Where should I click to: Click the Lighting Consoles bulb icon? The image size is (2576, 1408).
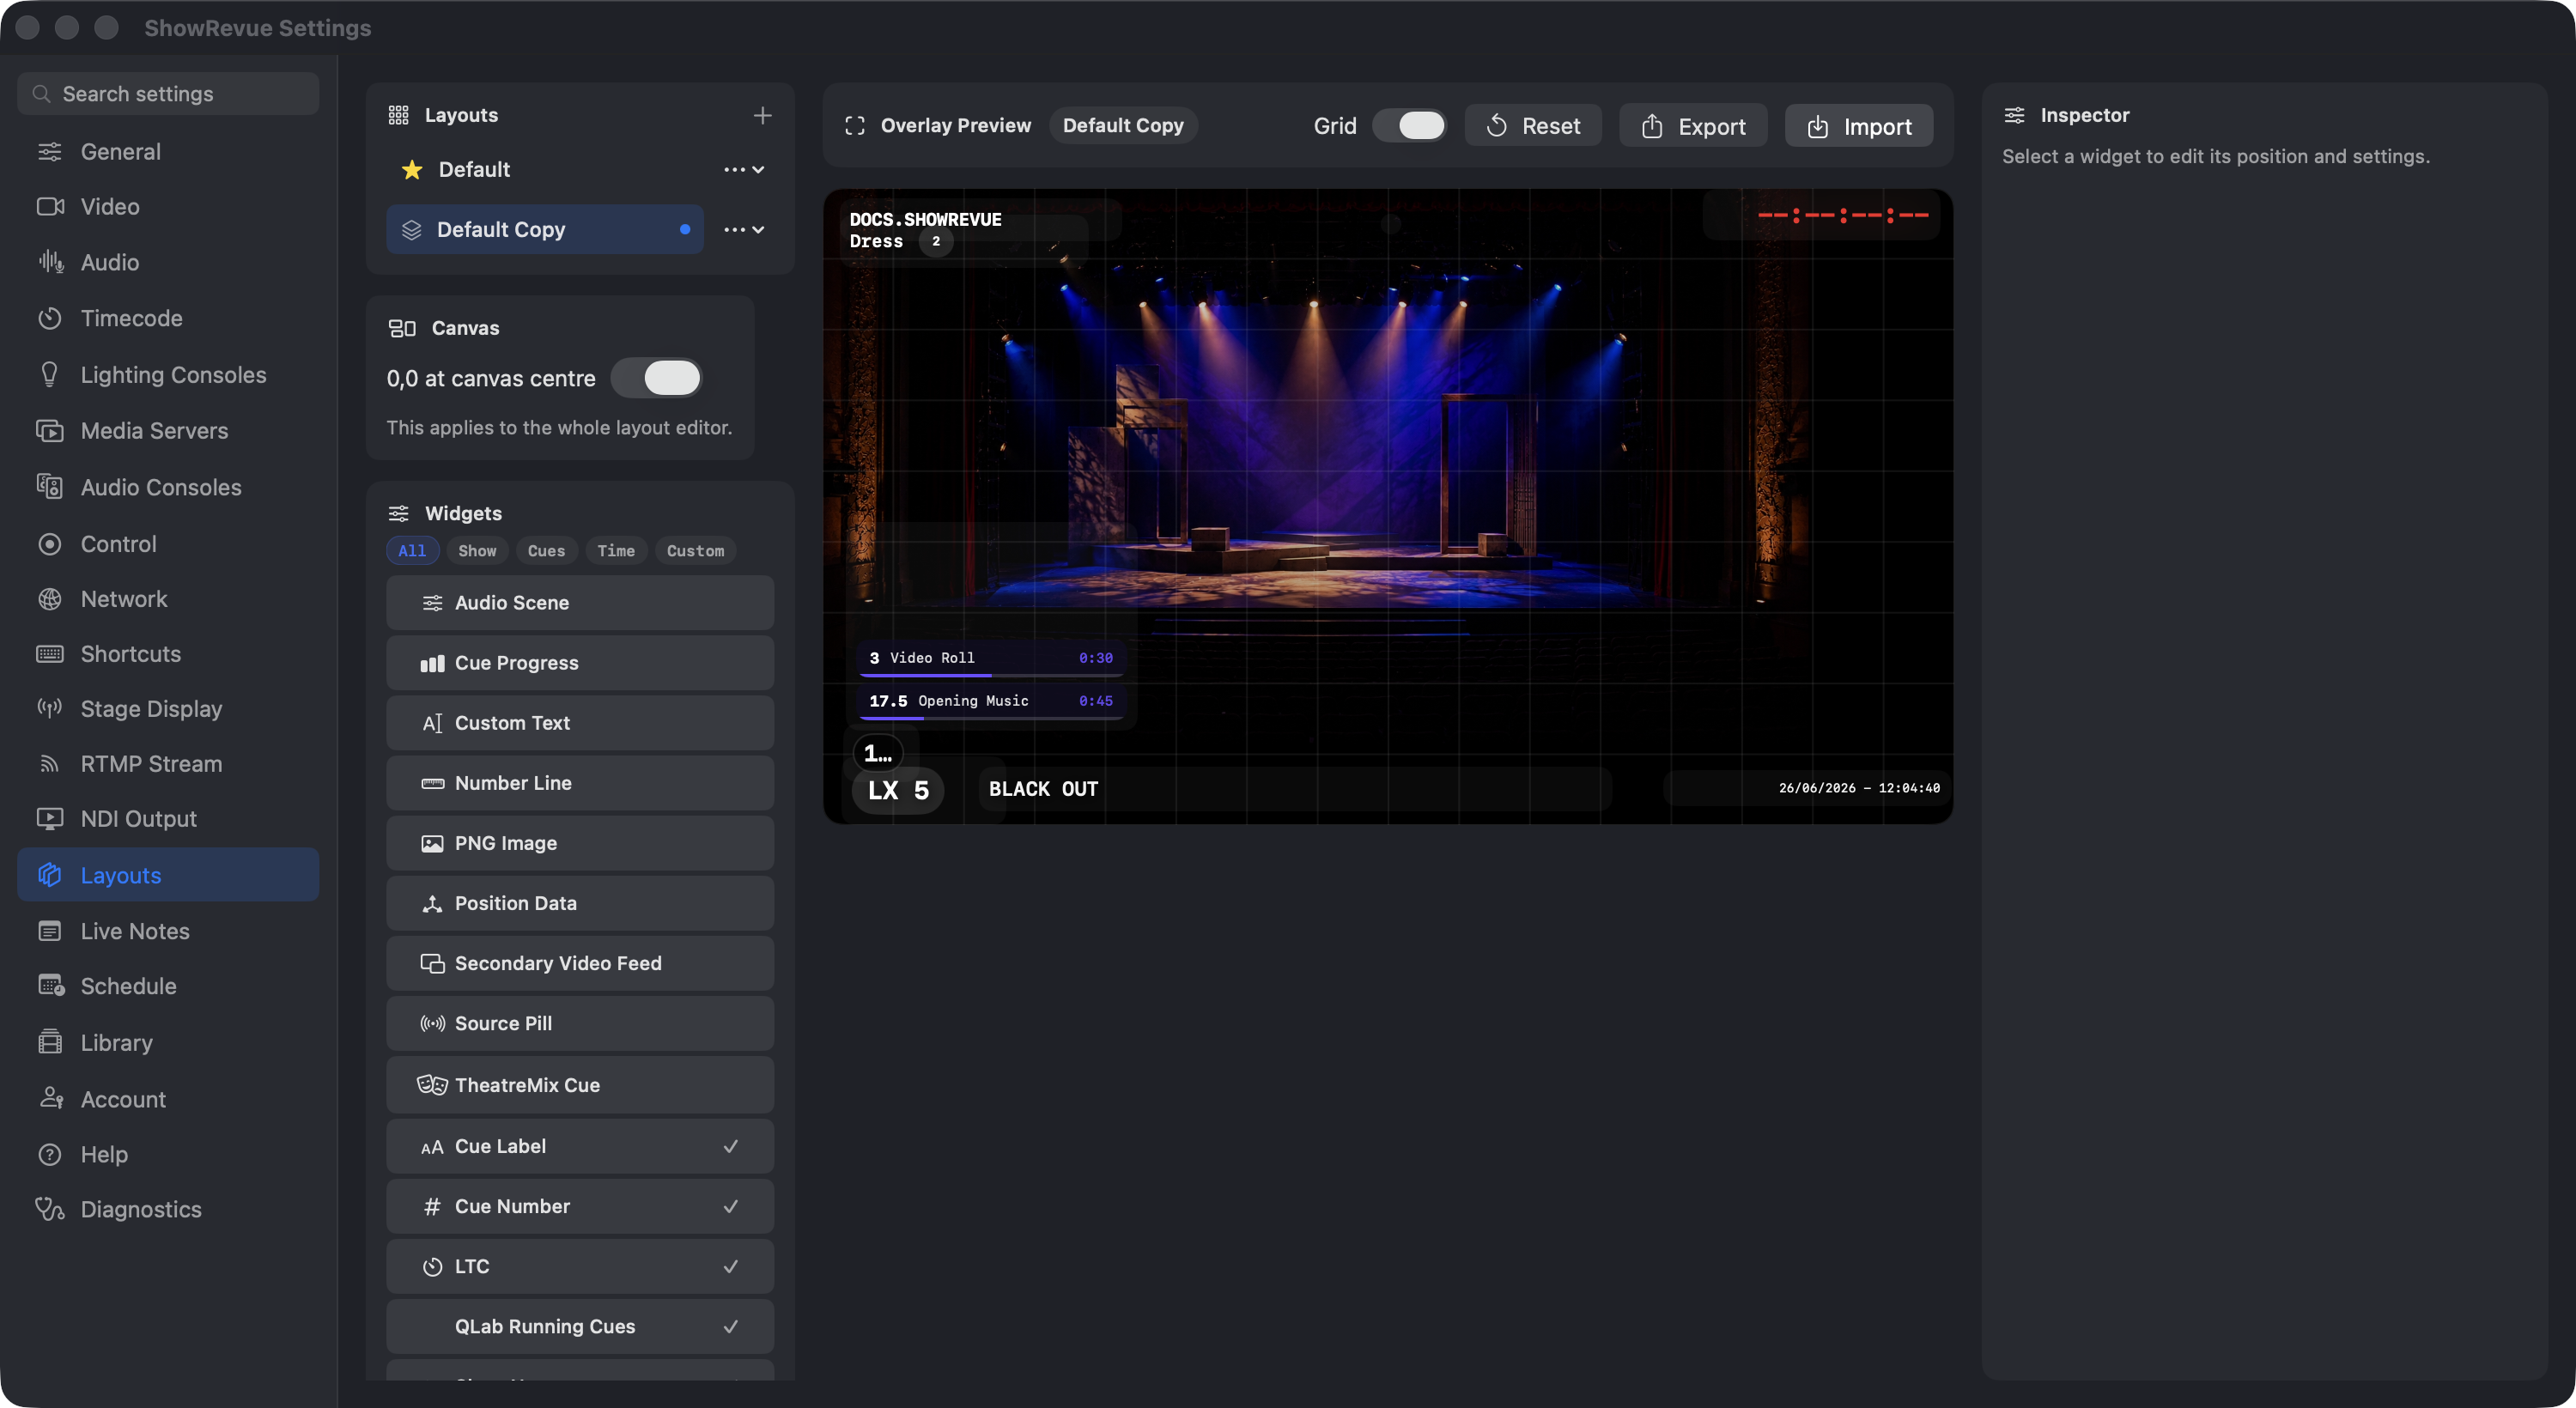coord(49,375)
